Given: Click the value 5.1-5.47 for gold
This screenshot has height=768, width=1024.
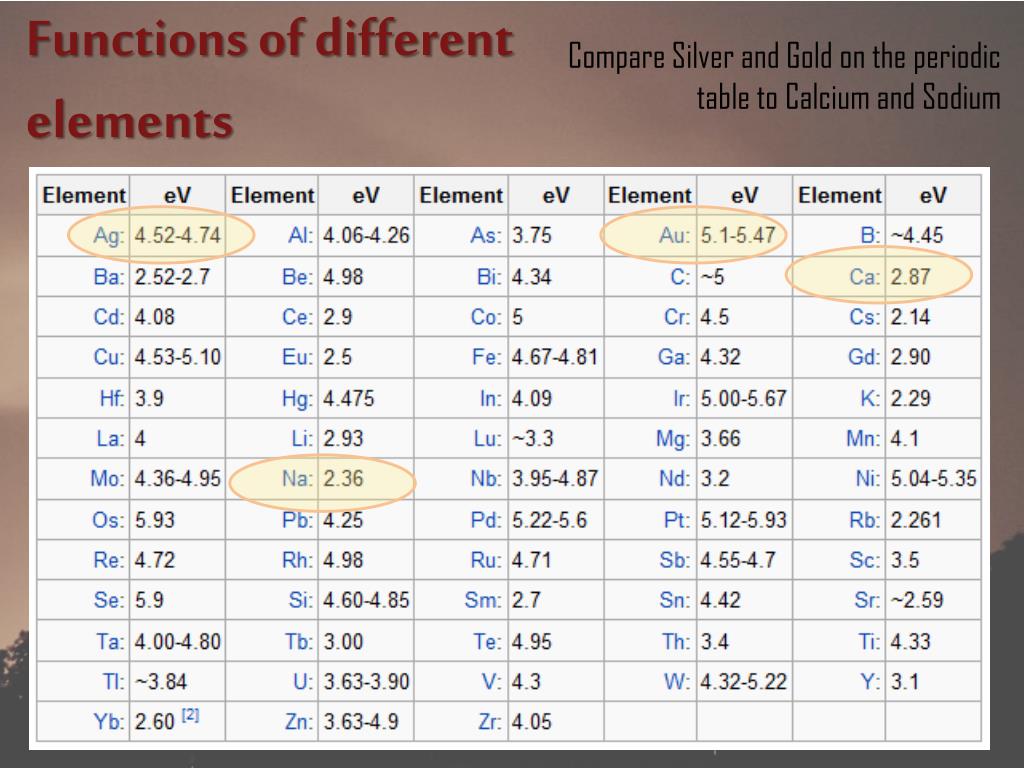Looking at the screenshot, I should click(x=738, y=235).
